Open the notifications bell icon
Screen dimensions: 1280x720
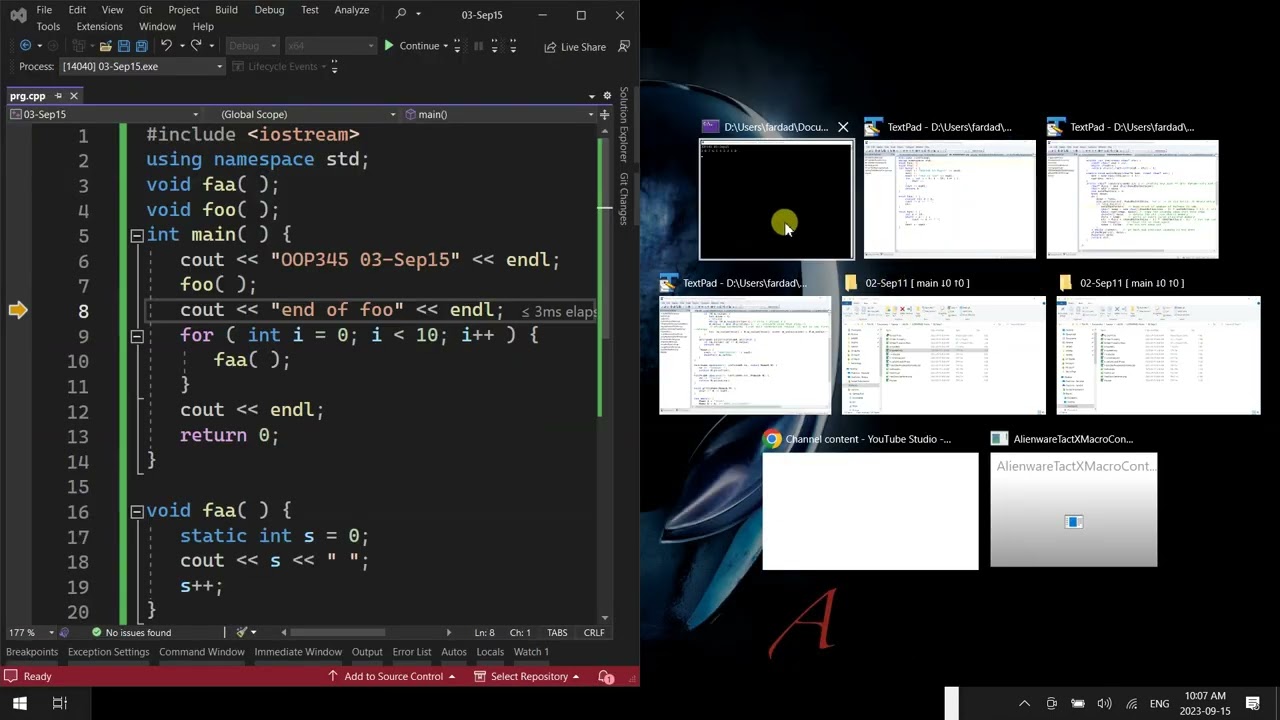tap(606, 677)
